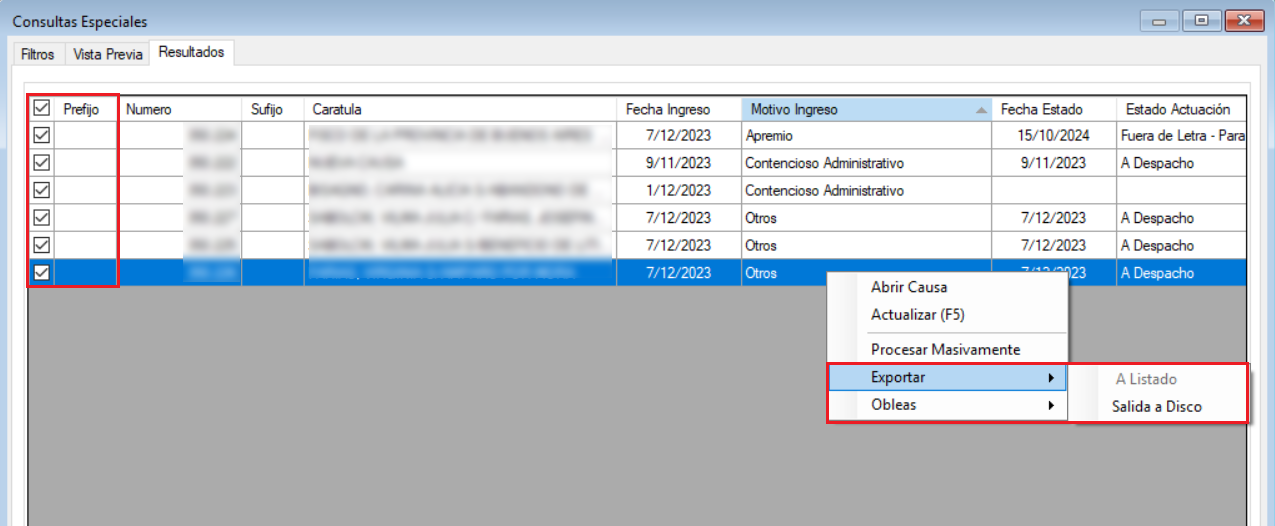Sort by the Fecha Ingreso column header
This screenshot has height=526, width=1275.
tap(667, 109)
